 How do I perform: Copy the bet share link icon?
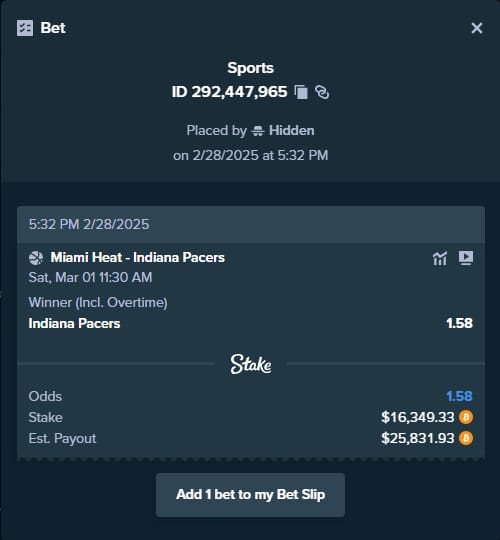tap(322, 92)
